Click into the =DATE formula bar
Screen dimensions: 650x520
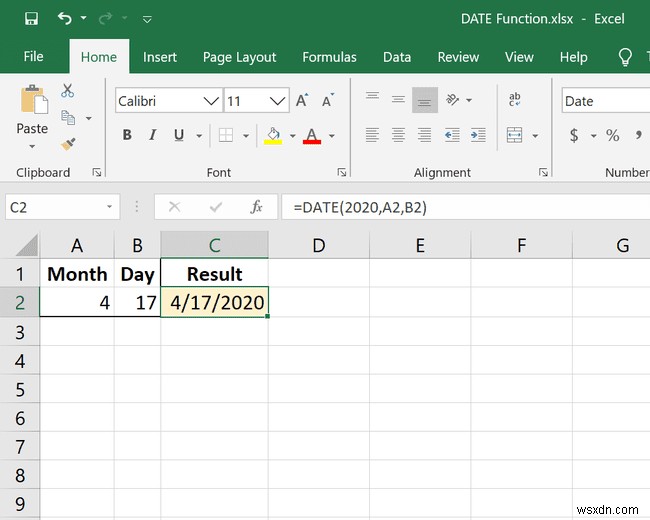click(x=466, y=207)
